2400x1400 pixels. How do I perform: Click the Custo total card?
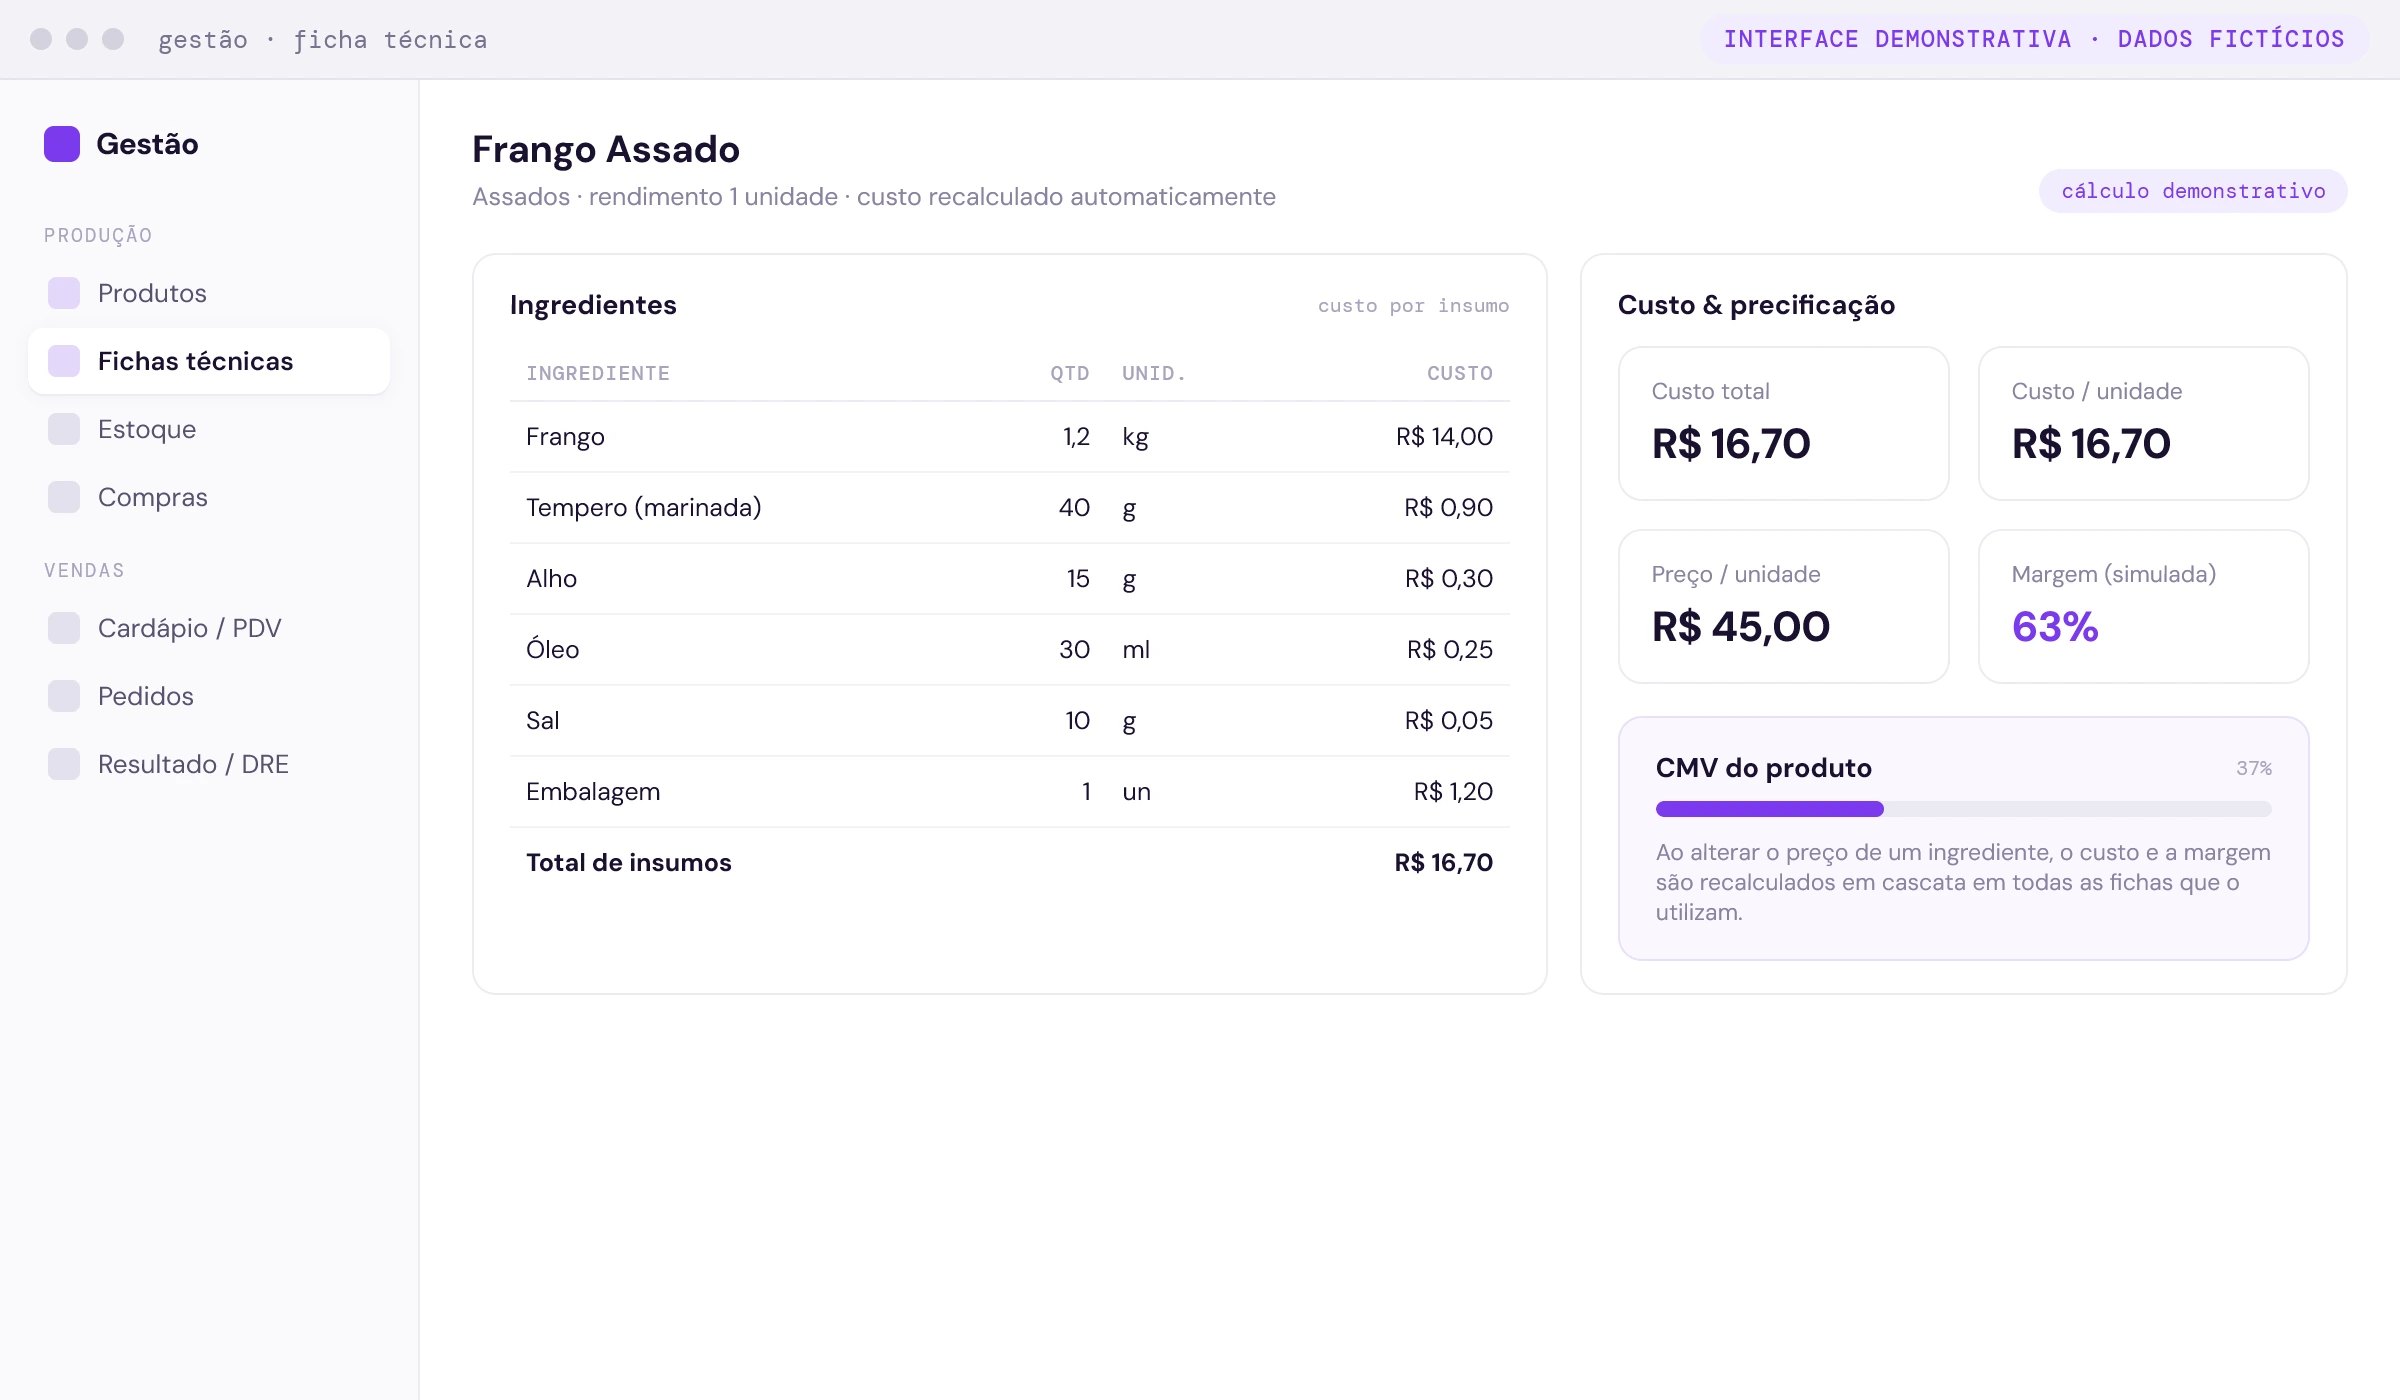pyautogui.click(x=1784, y=424)
